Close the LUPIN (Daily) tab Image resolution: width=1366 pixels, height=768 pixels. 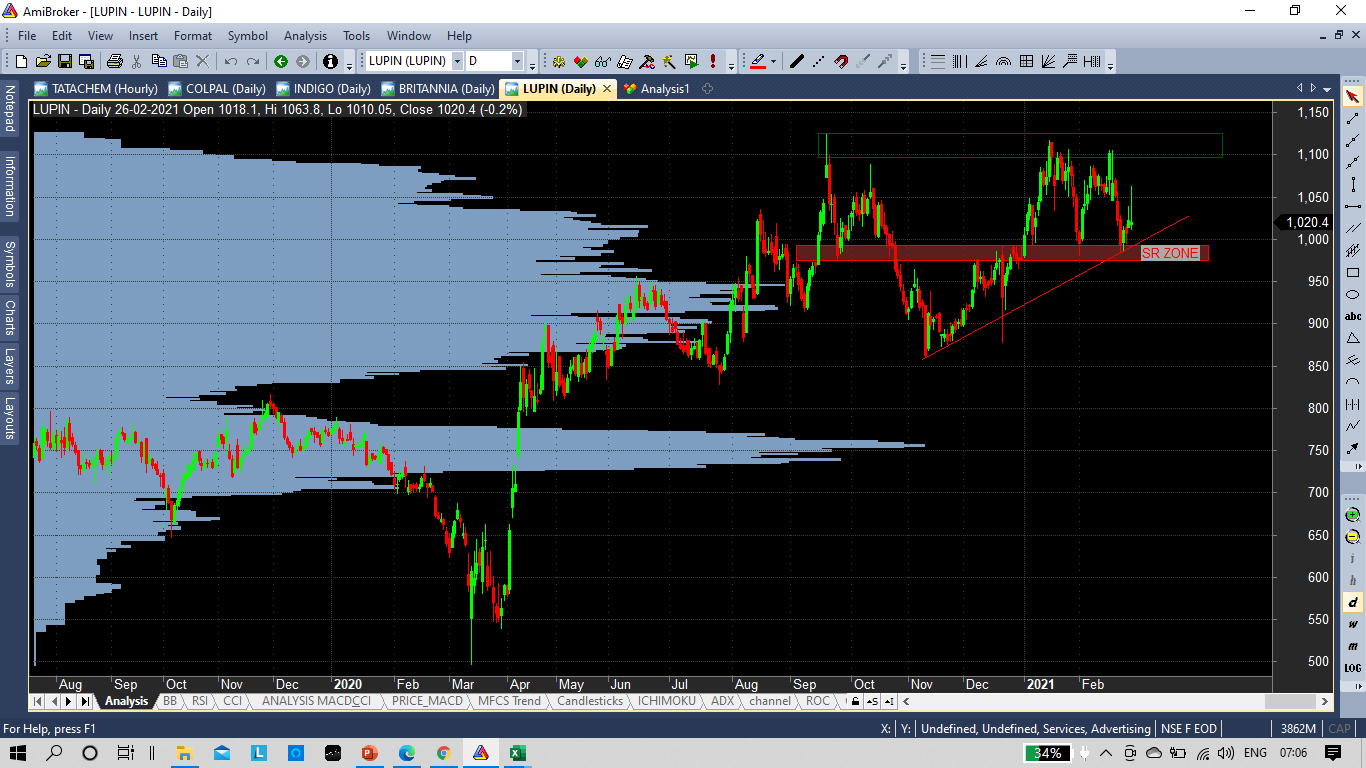pyautogui.click(x=606, y=88)
